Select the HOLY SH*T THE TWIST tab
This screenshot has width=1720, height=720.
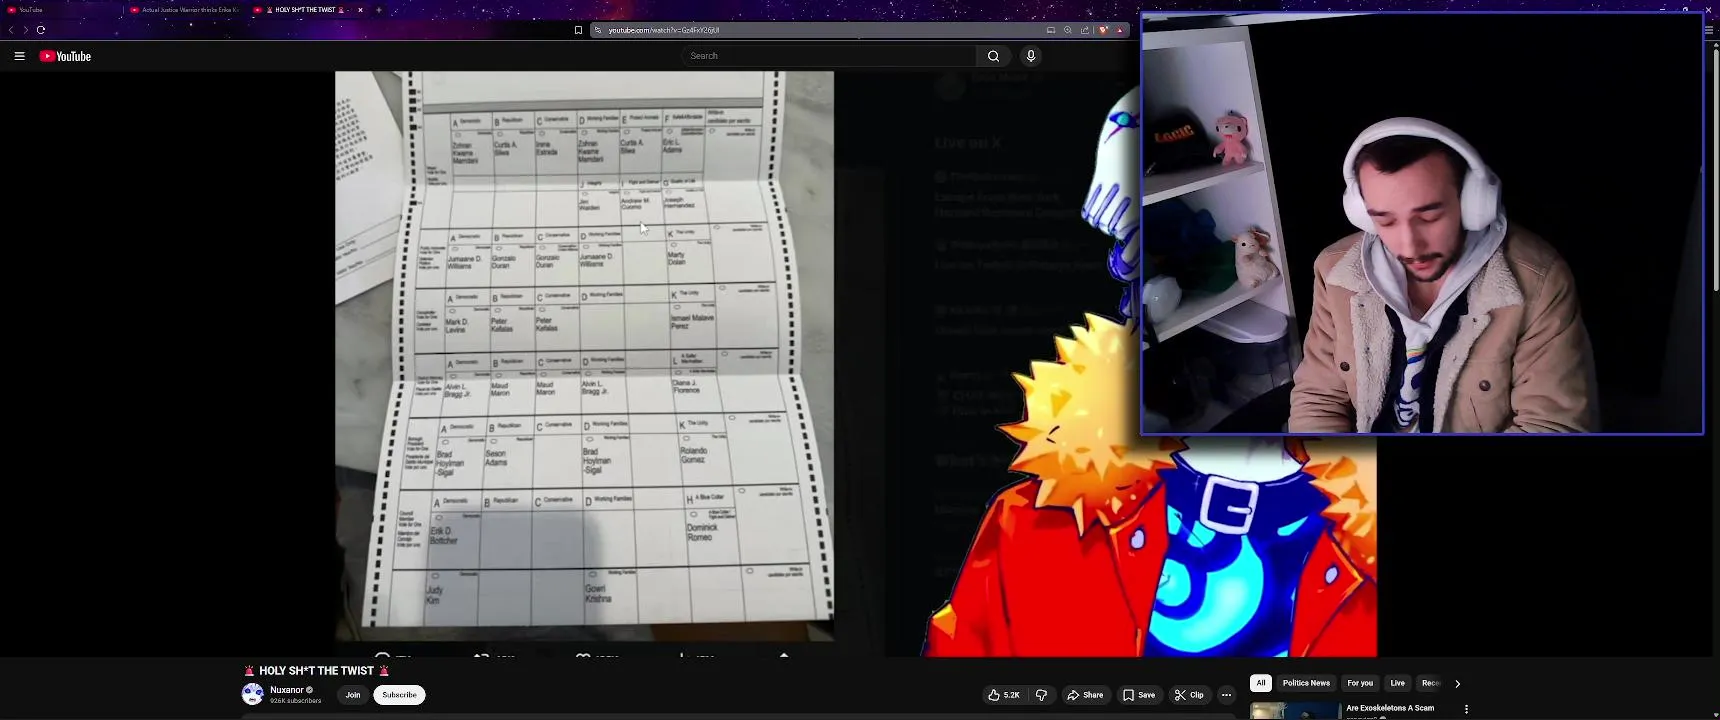coord(305,10)
